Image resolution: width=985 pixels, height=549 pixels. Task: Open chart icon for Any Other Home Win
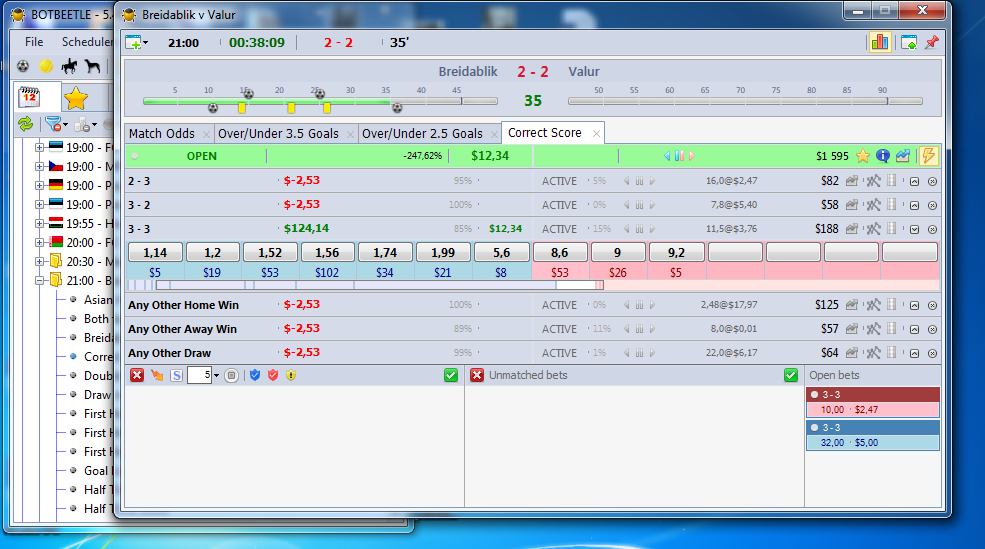click(x=851, y=305)
